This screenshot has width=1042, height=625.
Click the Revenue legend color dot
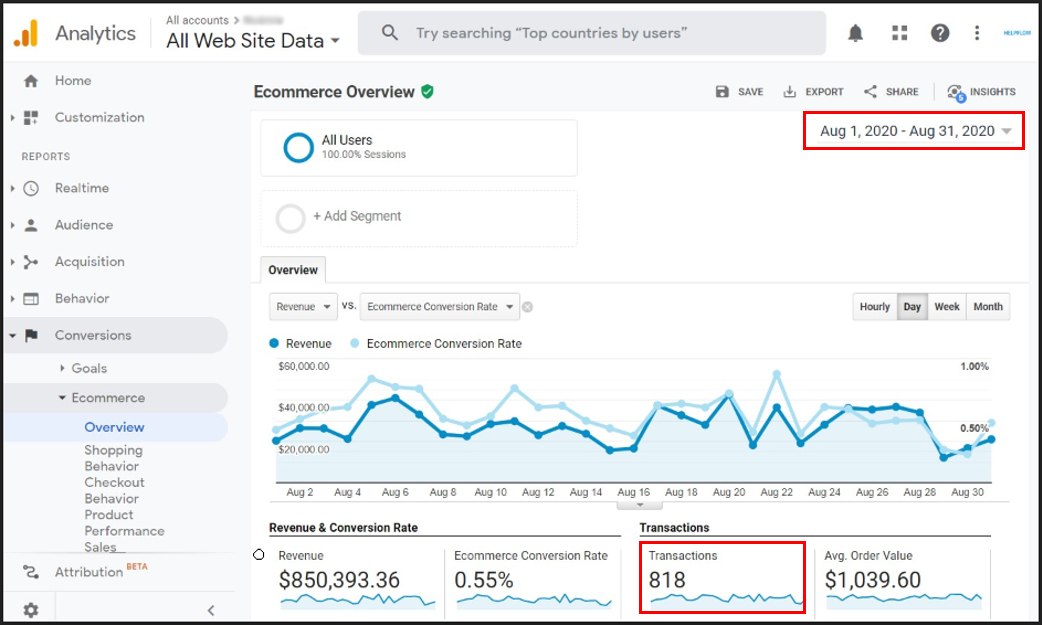coord(274,343)
